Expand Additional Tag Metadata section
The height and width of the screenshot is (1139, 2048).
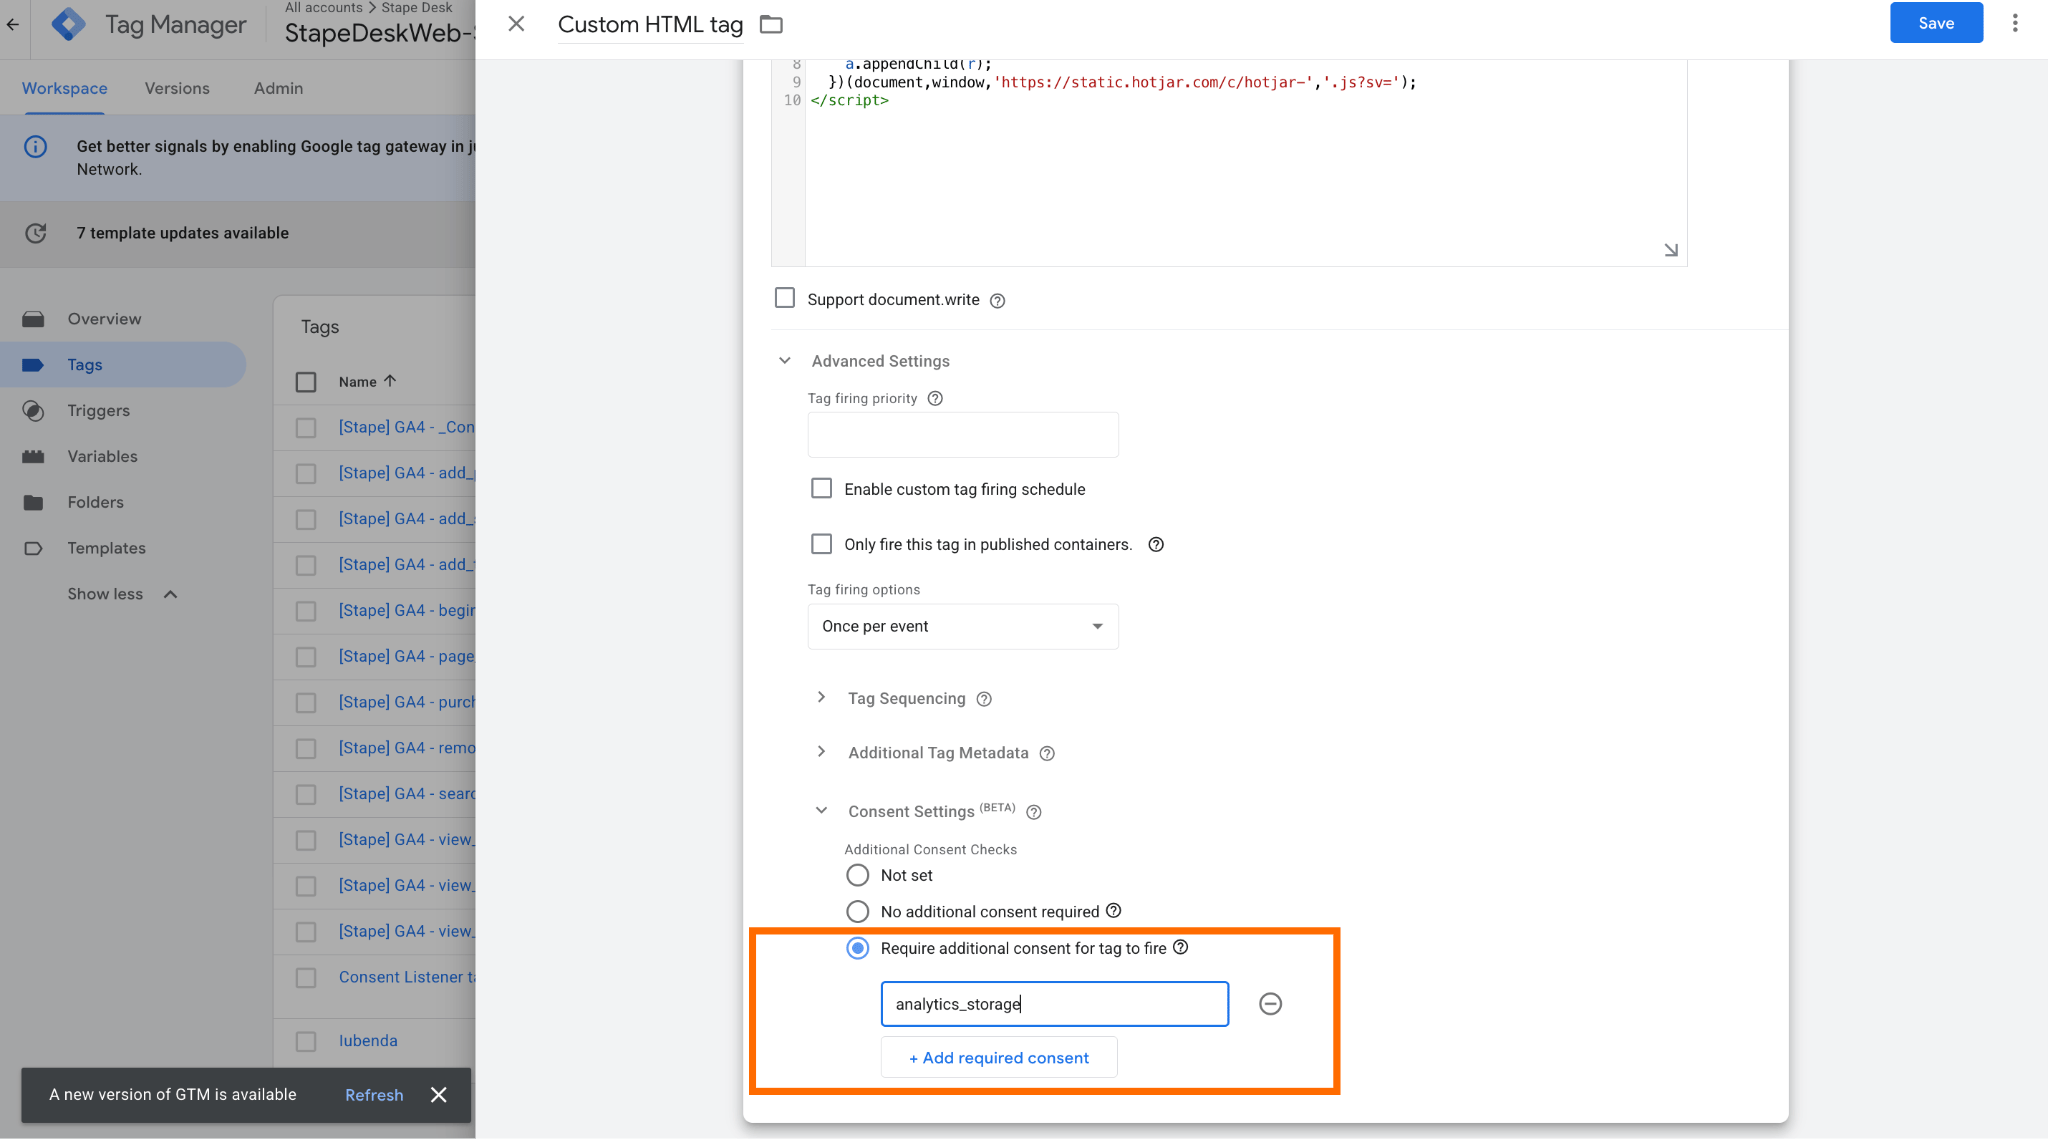pos(821,751)
